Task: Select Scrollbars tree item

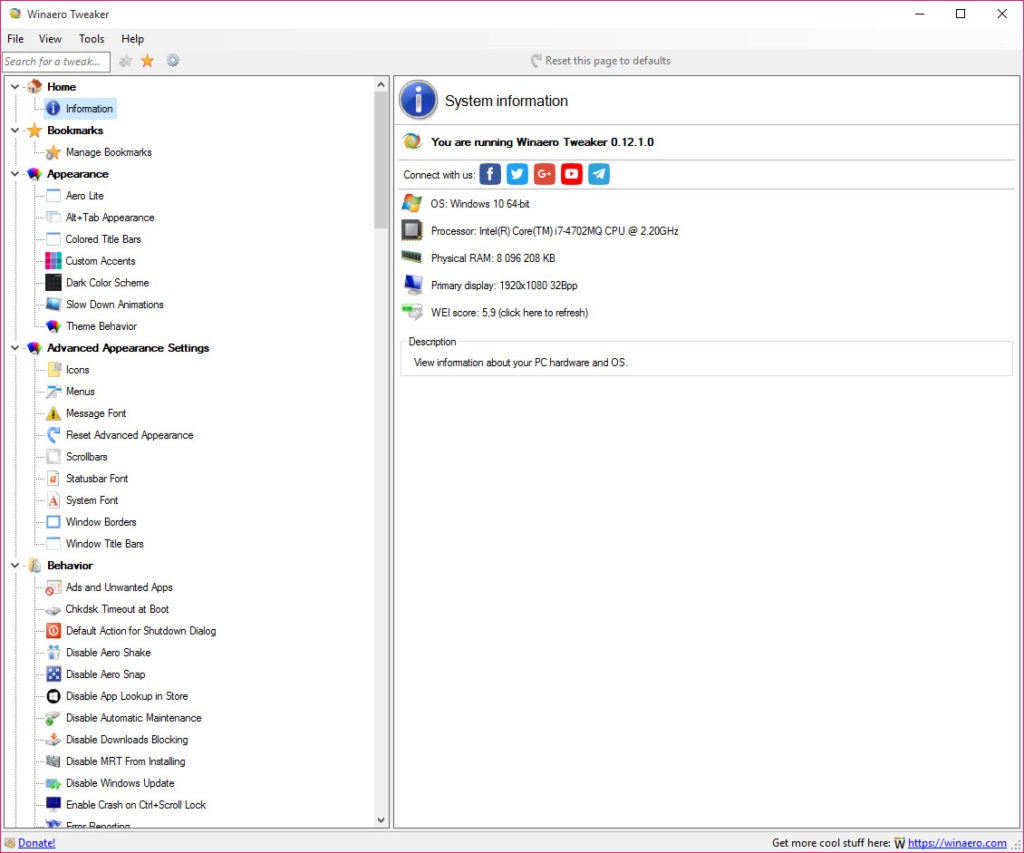Action: (87, 457)
